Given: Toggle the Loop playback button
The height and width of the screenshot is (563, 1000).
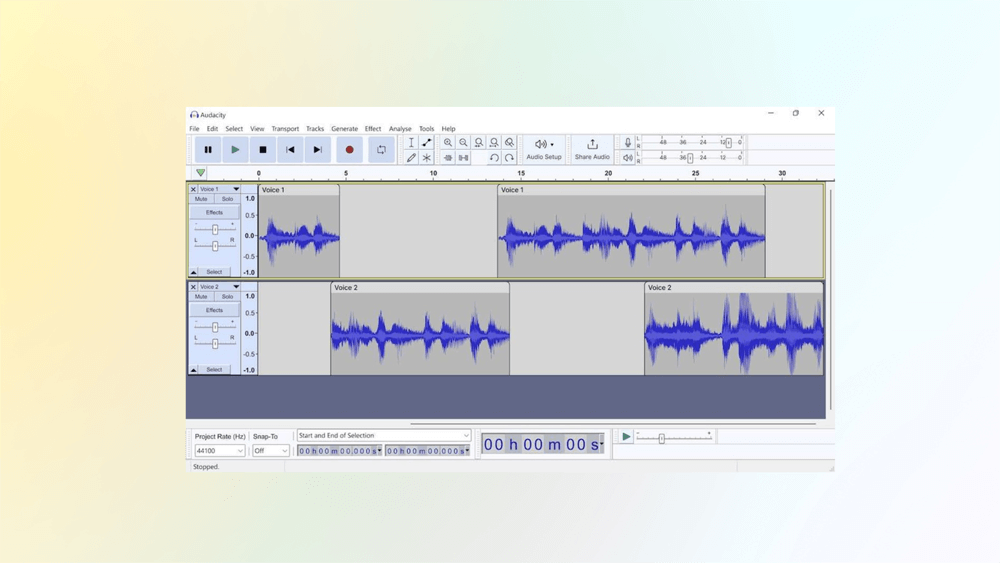Looking at the screenshot, I should pos(381,150).
